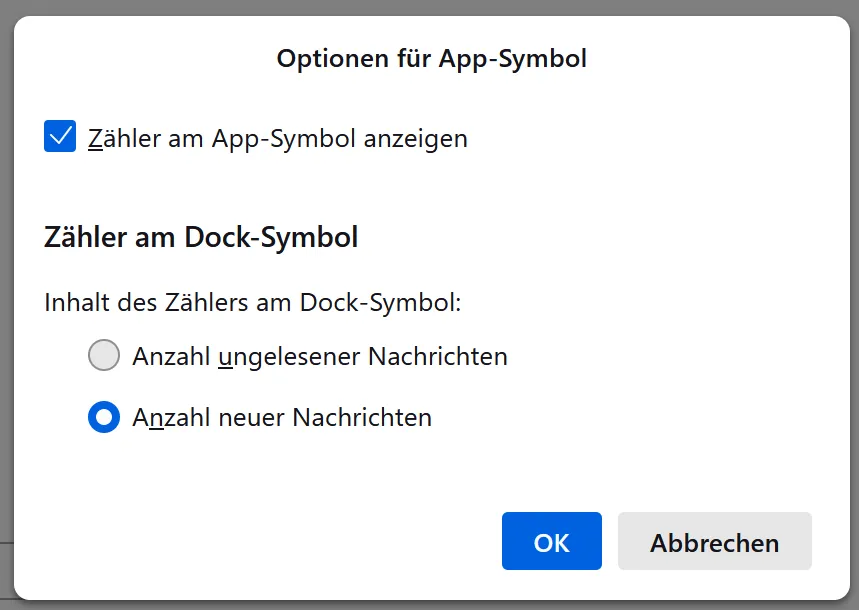
Task: Switch the badge content to unread messages count
Action: click(x=104, y=355)
